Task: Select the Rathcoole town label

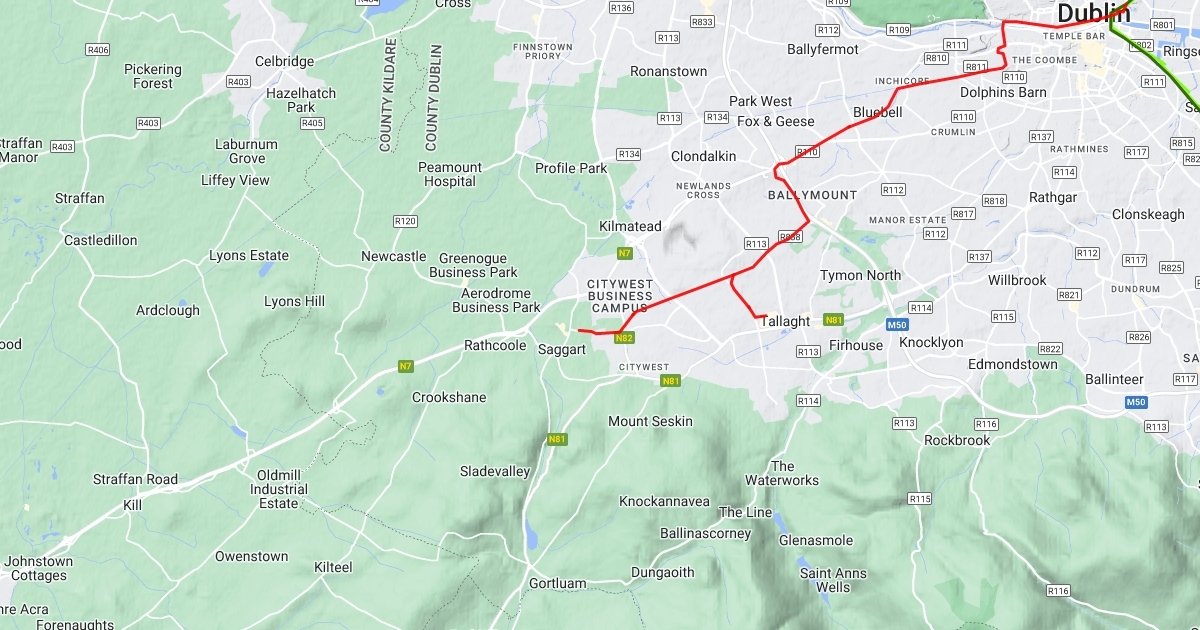Action: [x=495, y=346]
